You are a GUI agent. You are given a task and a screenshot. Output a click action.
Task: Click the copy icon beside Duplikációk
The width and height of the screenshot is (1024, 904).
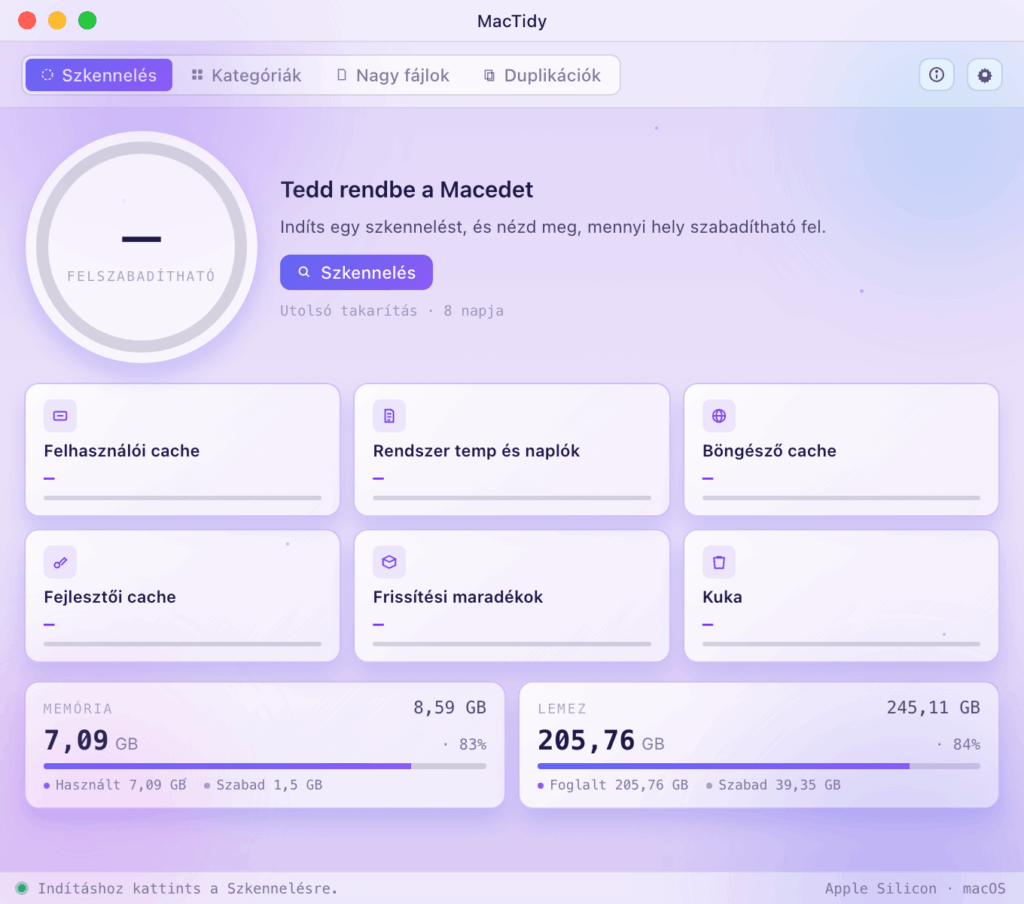click(489, 75)
